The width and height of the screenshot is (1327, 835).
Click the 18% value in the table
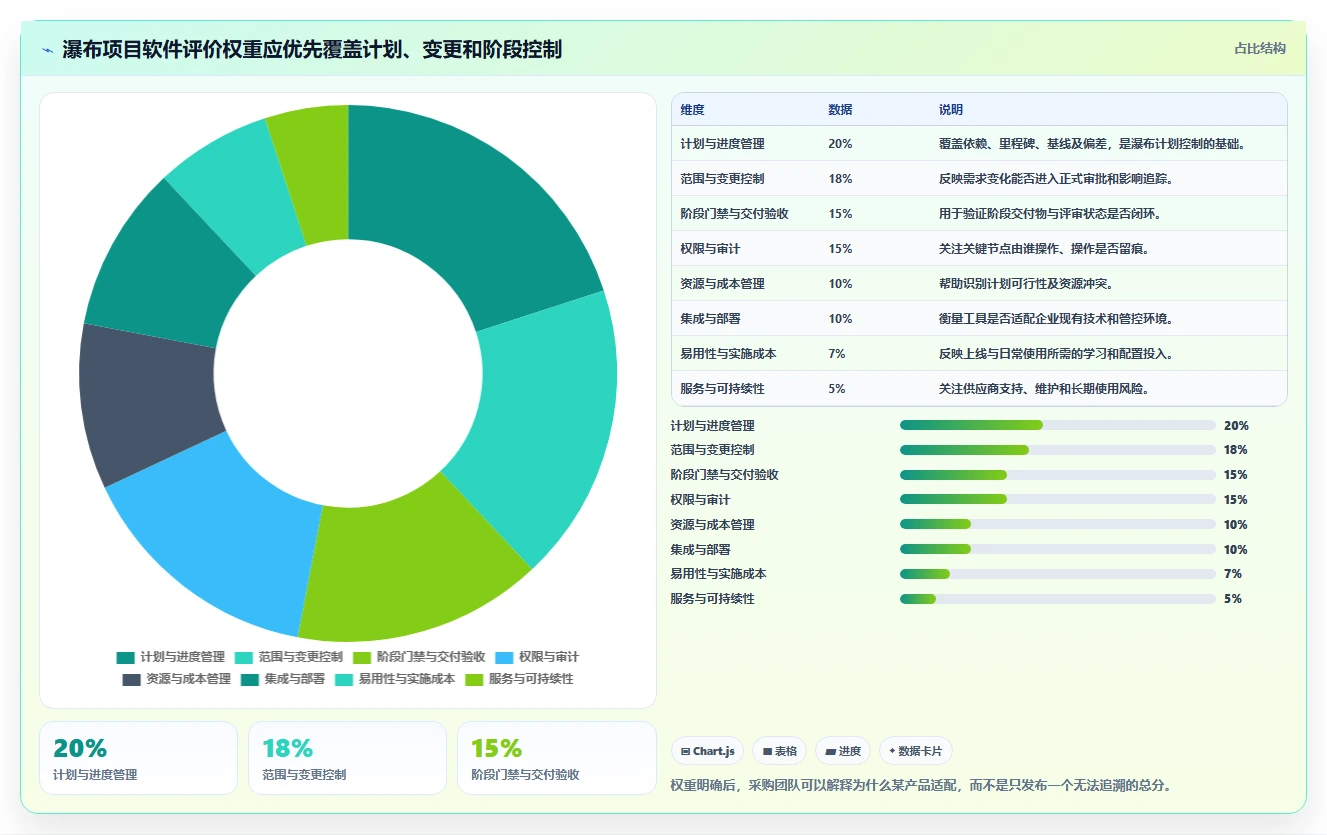(x=840, y=179)
